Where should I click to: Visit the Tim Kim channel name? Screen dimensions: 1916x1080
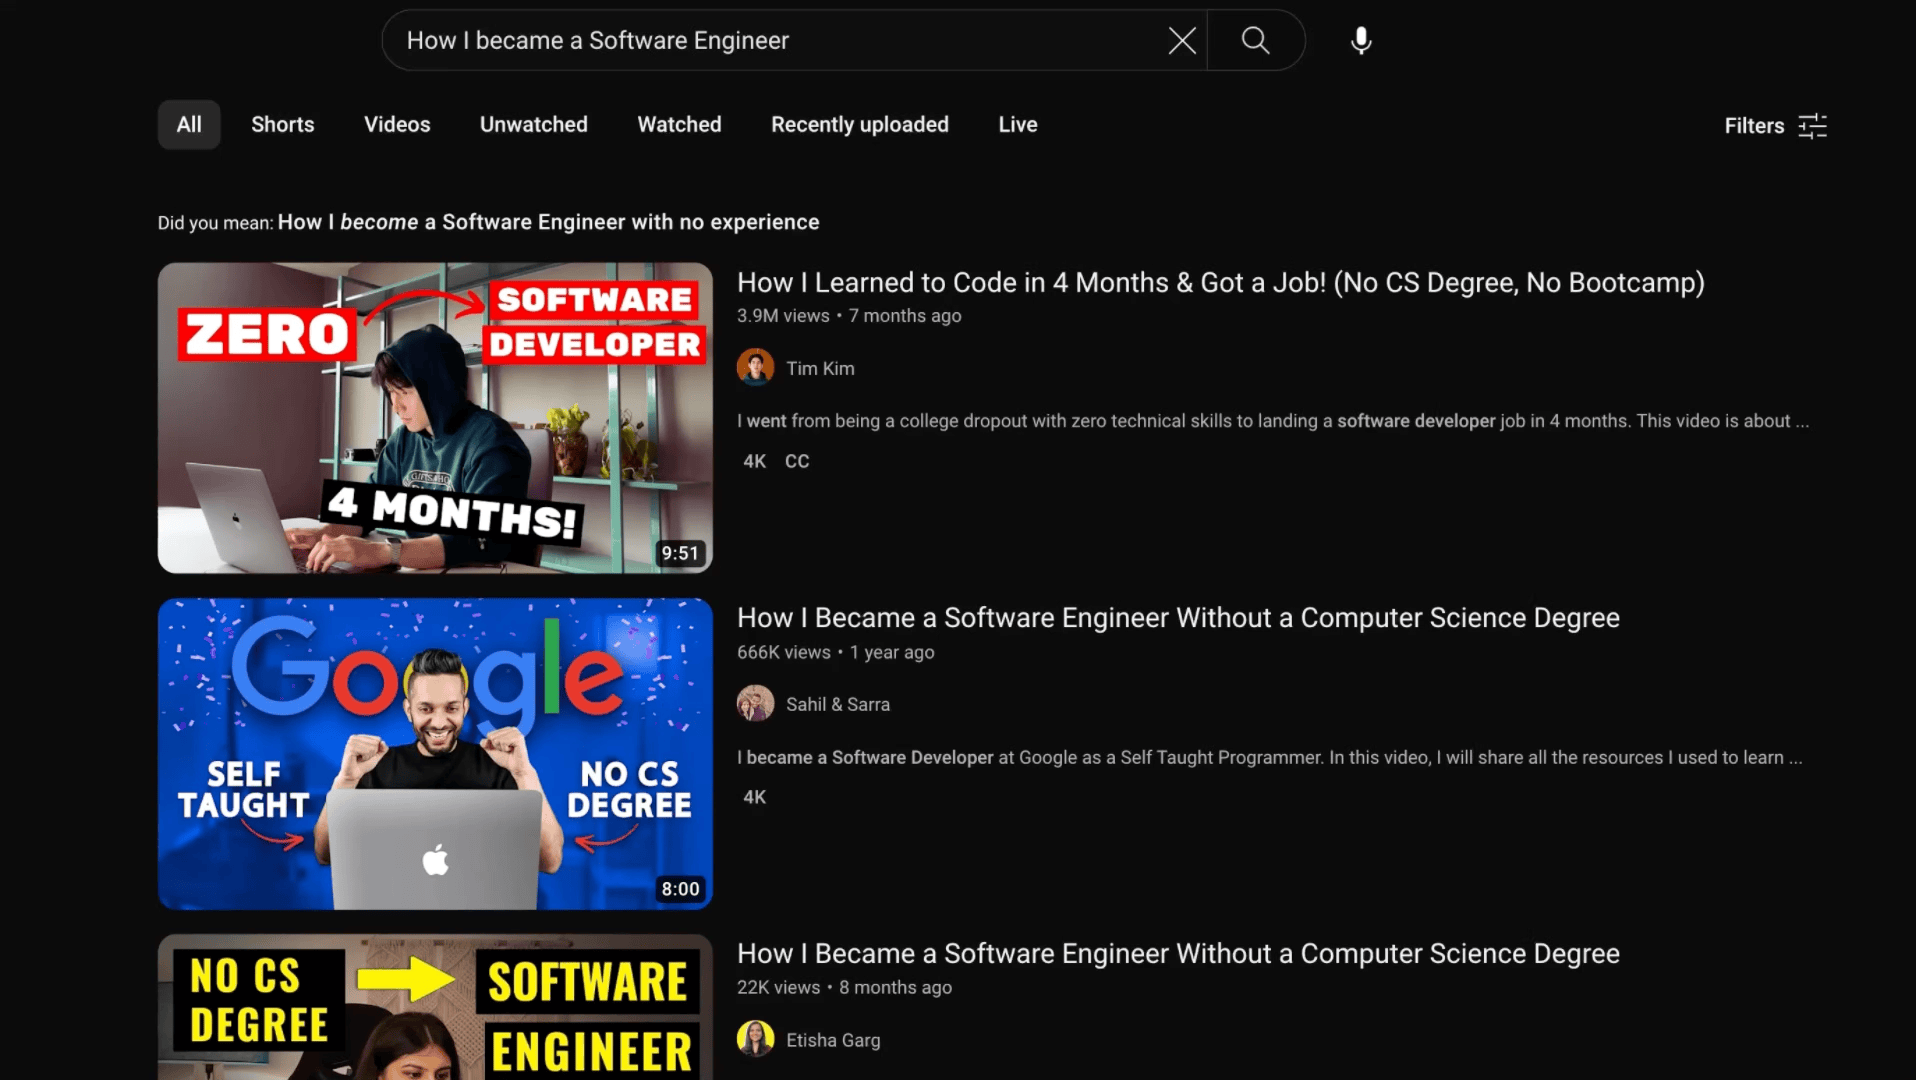820,368
